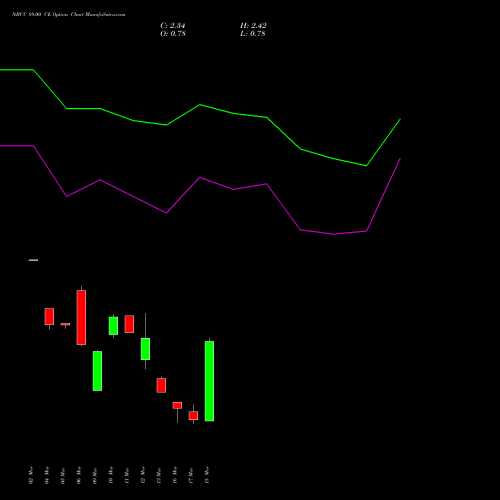Click the 06 Mar date axis label

(79, 475)
